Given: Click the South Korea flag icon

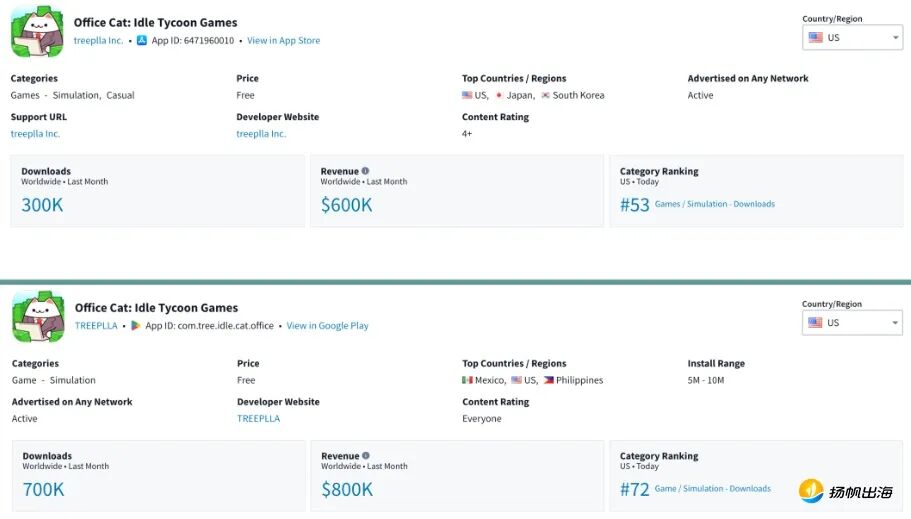Looking at the screenshot, I should pyautogui.click(x=545, y=96).
